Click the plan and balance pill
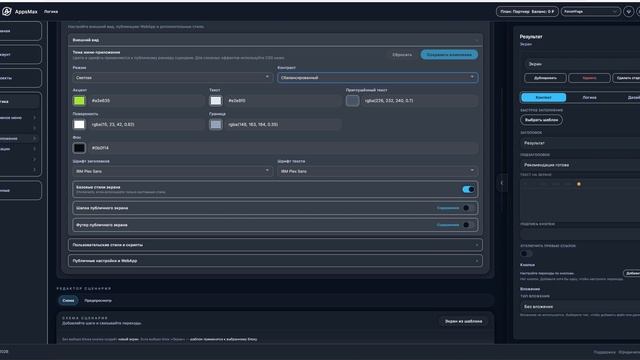 527,11
